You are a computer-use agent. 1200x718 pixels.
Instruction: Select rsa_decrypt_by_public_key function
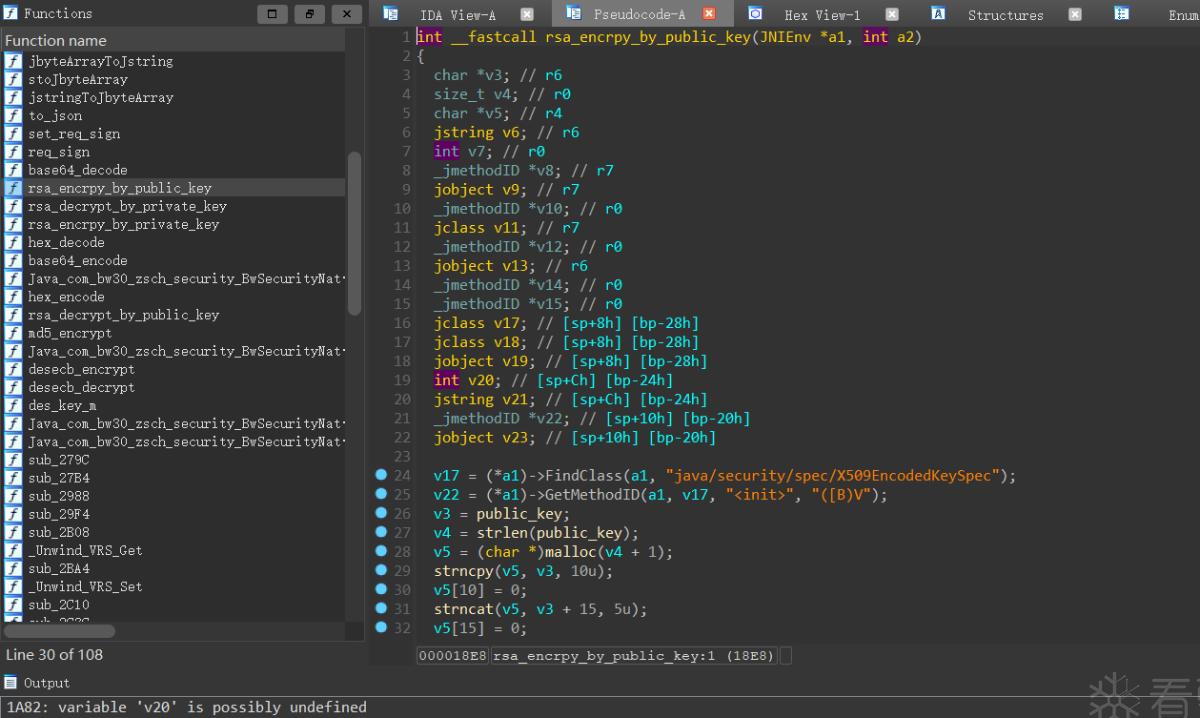coord(123,315)
